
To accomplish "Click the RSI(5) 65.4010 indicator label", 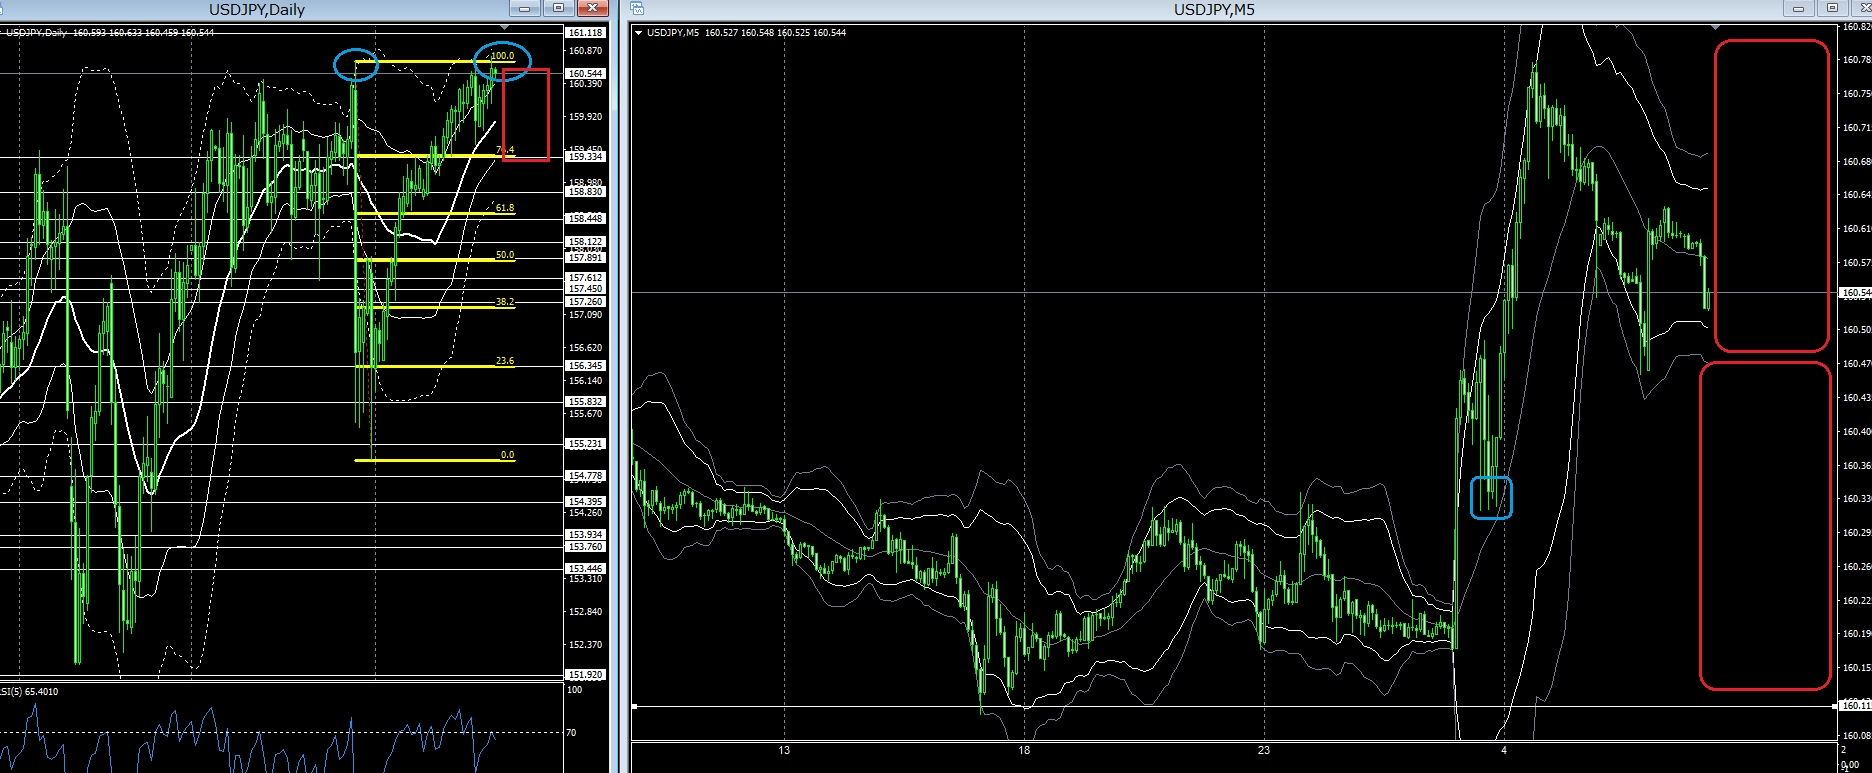I will point(29,691).
